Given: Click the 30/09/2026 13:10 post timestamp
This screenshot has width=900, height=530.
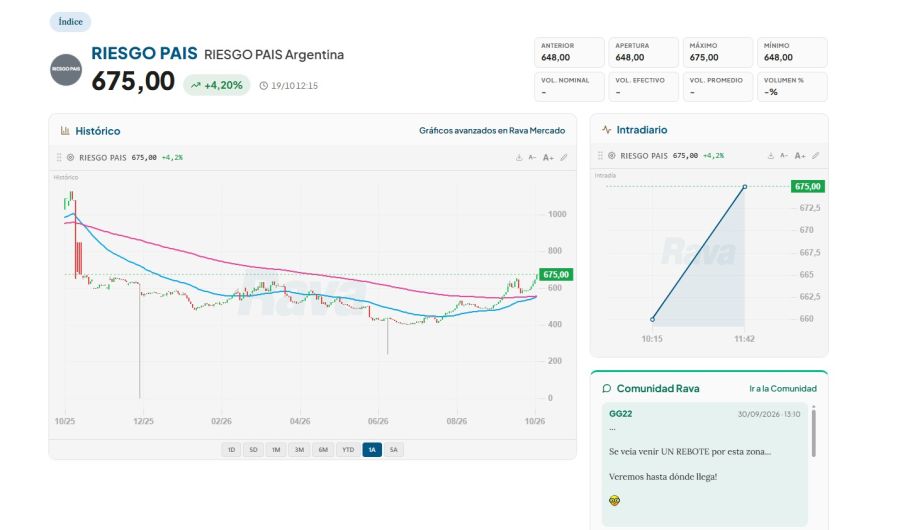Looking at the screenshot, I should tap(769, 414).
